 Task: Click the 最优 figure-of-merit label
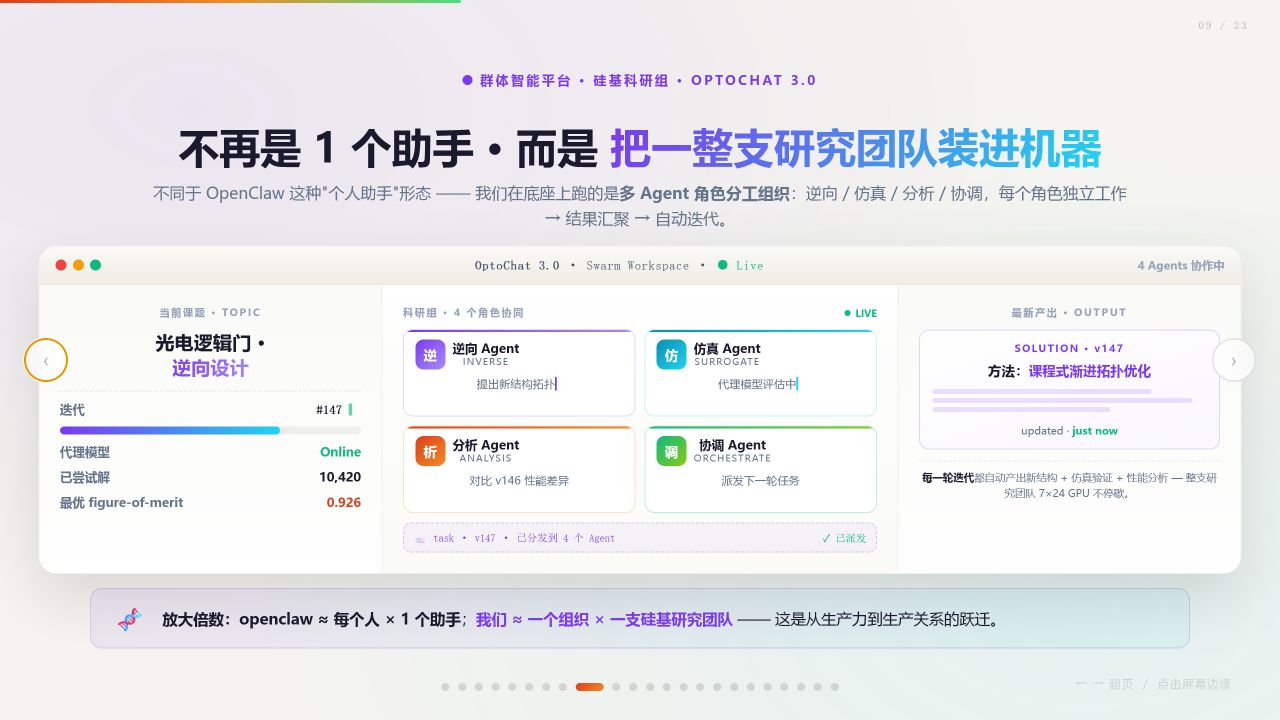pos(121,502)
